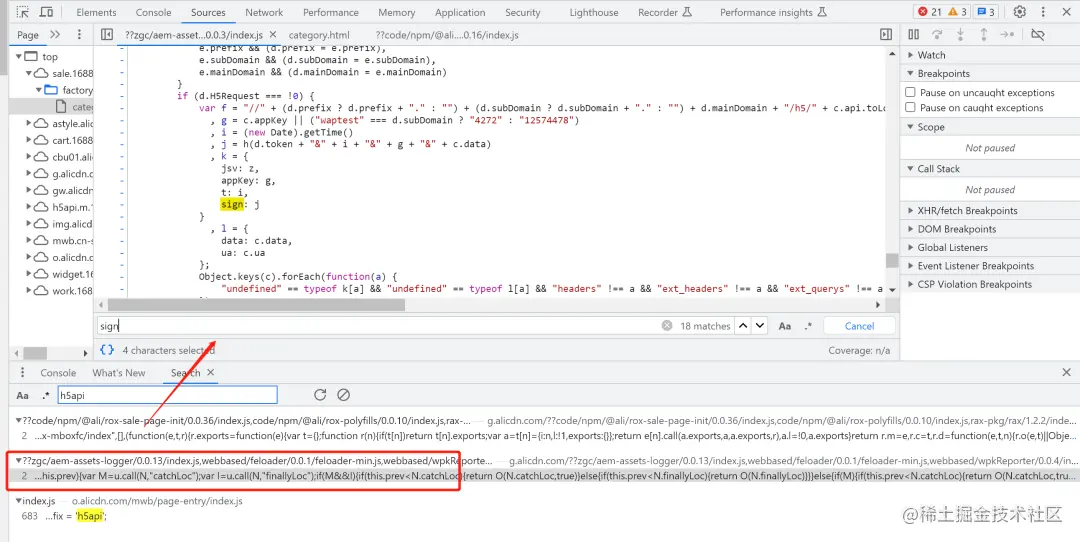Image resolution: width=1080 pixels, height=542 pixels.
Task: Deactivate breakpoints icon
Action: pyautogui.click(x=1037, y=34)
